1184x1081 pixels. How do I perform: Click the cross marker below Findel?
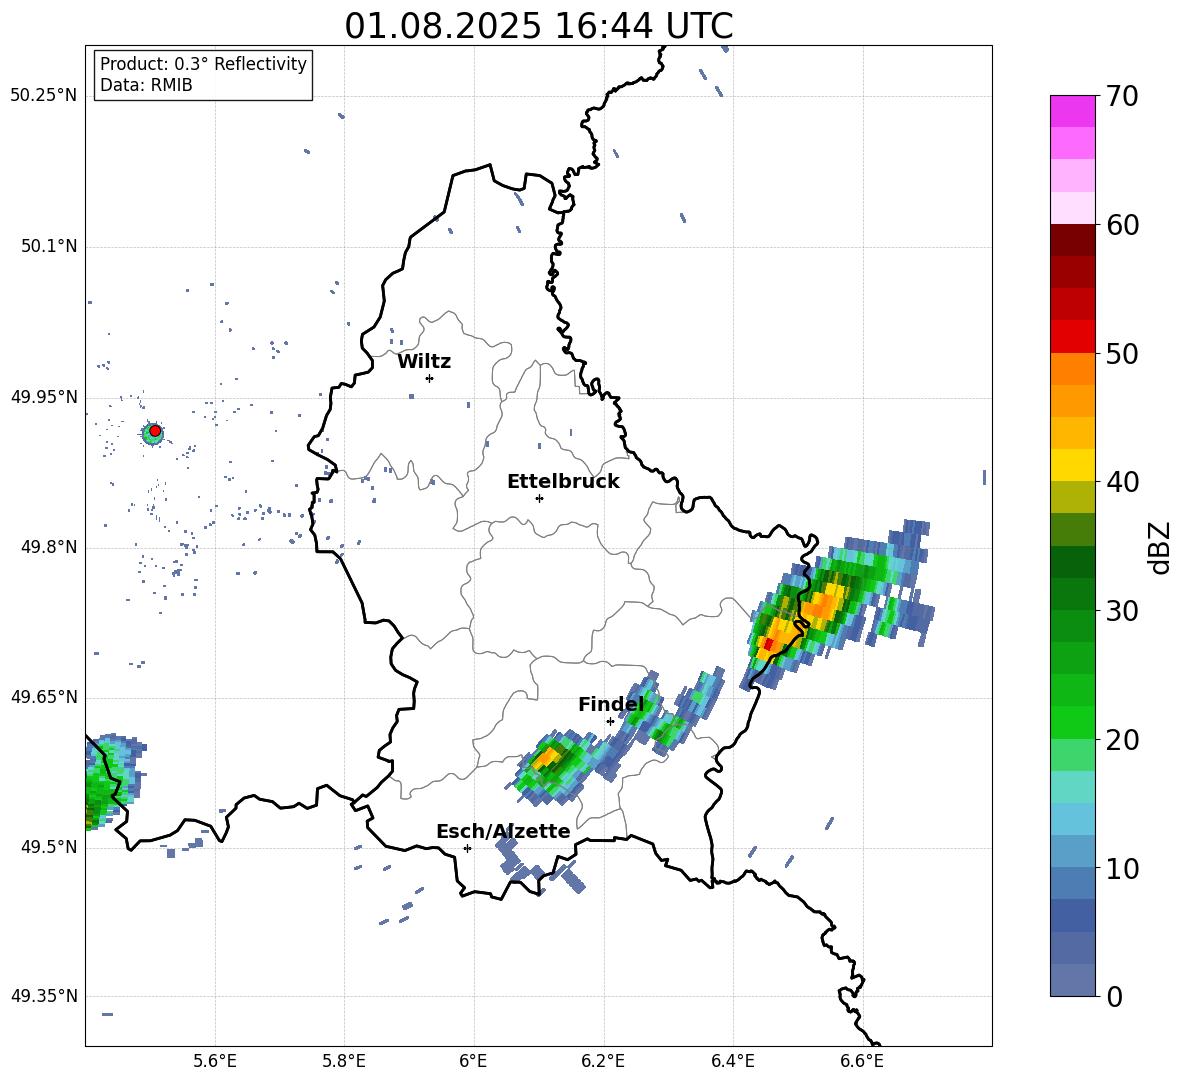click(610, 722)
